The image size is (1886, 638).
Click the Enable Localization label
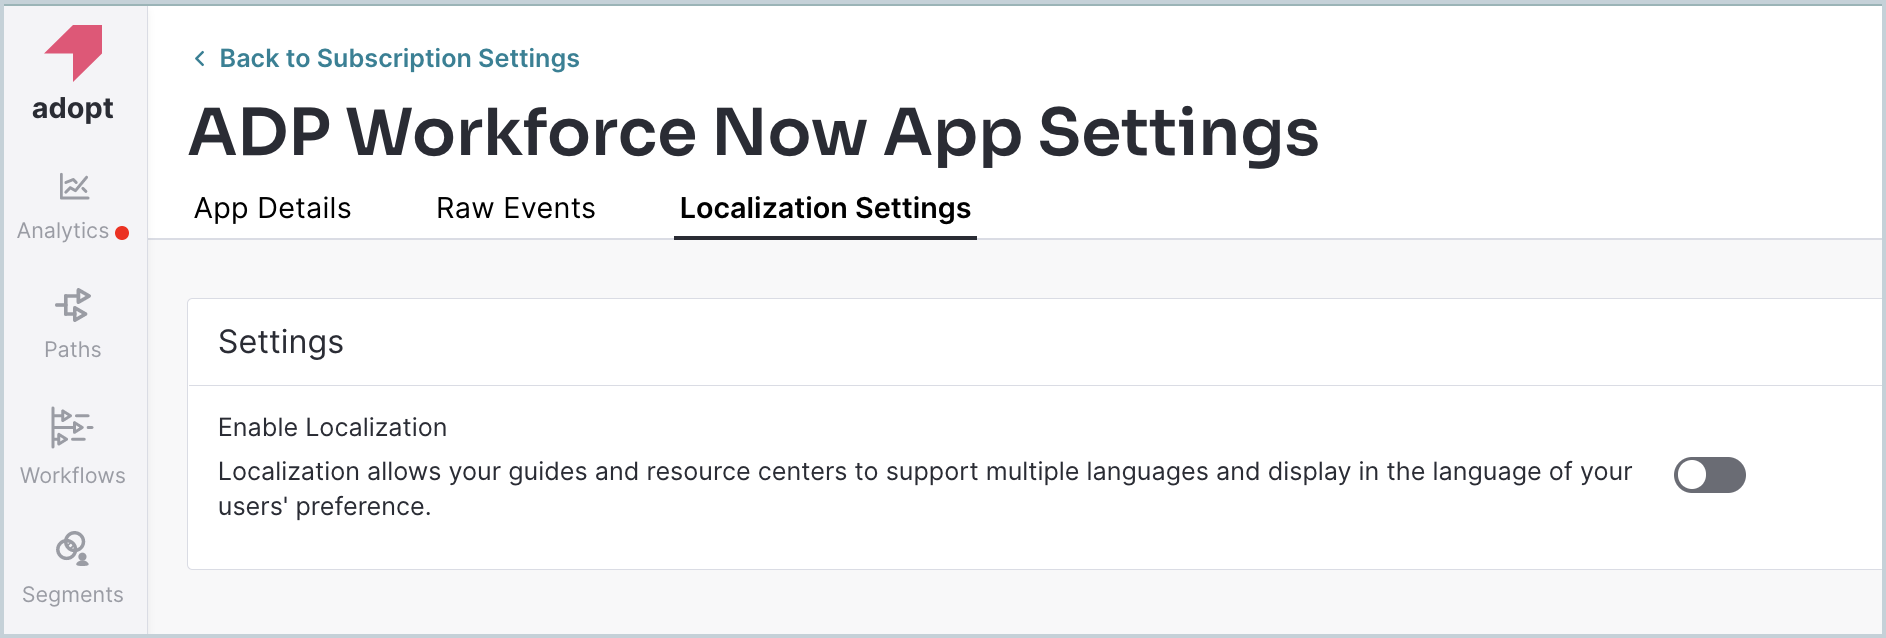tap(332, 427)
